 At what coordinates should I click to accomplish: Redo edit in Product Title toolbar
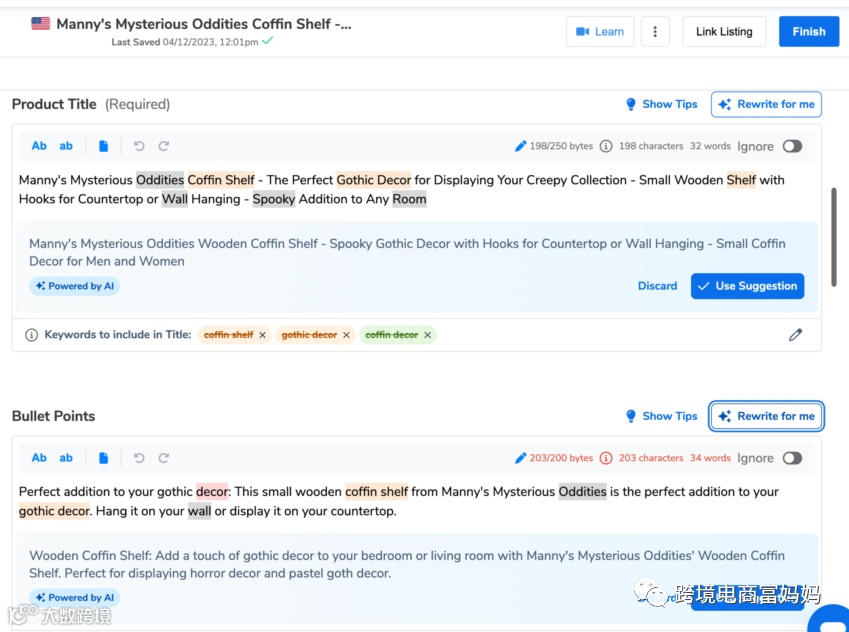[x=164, y=146]
